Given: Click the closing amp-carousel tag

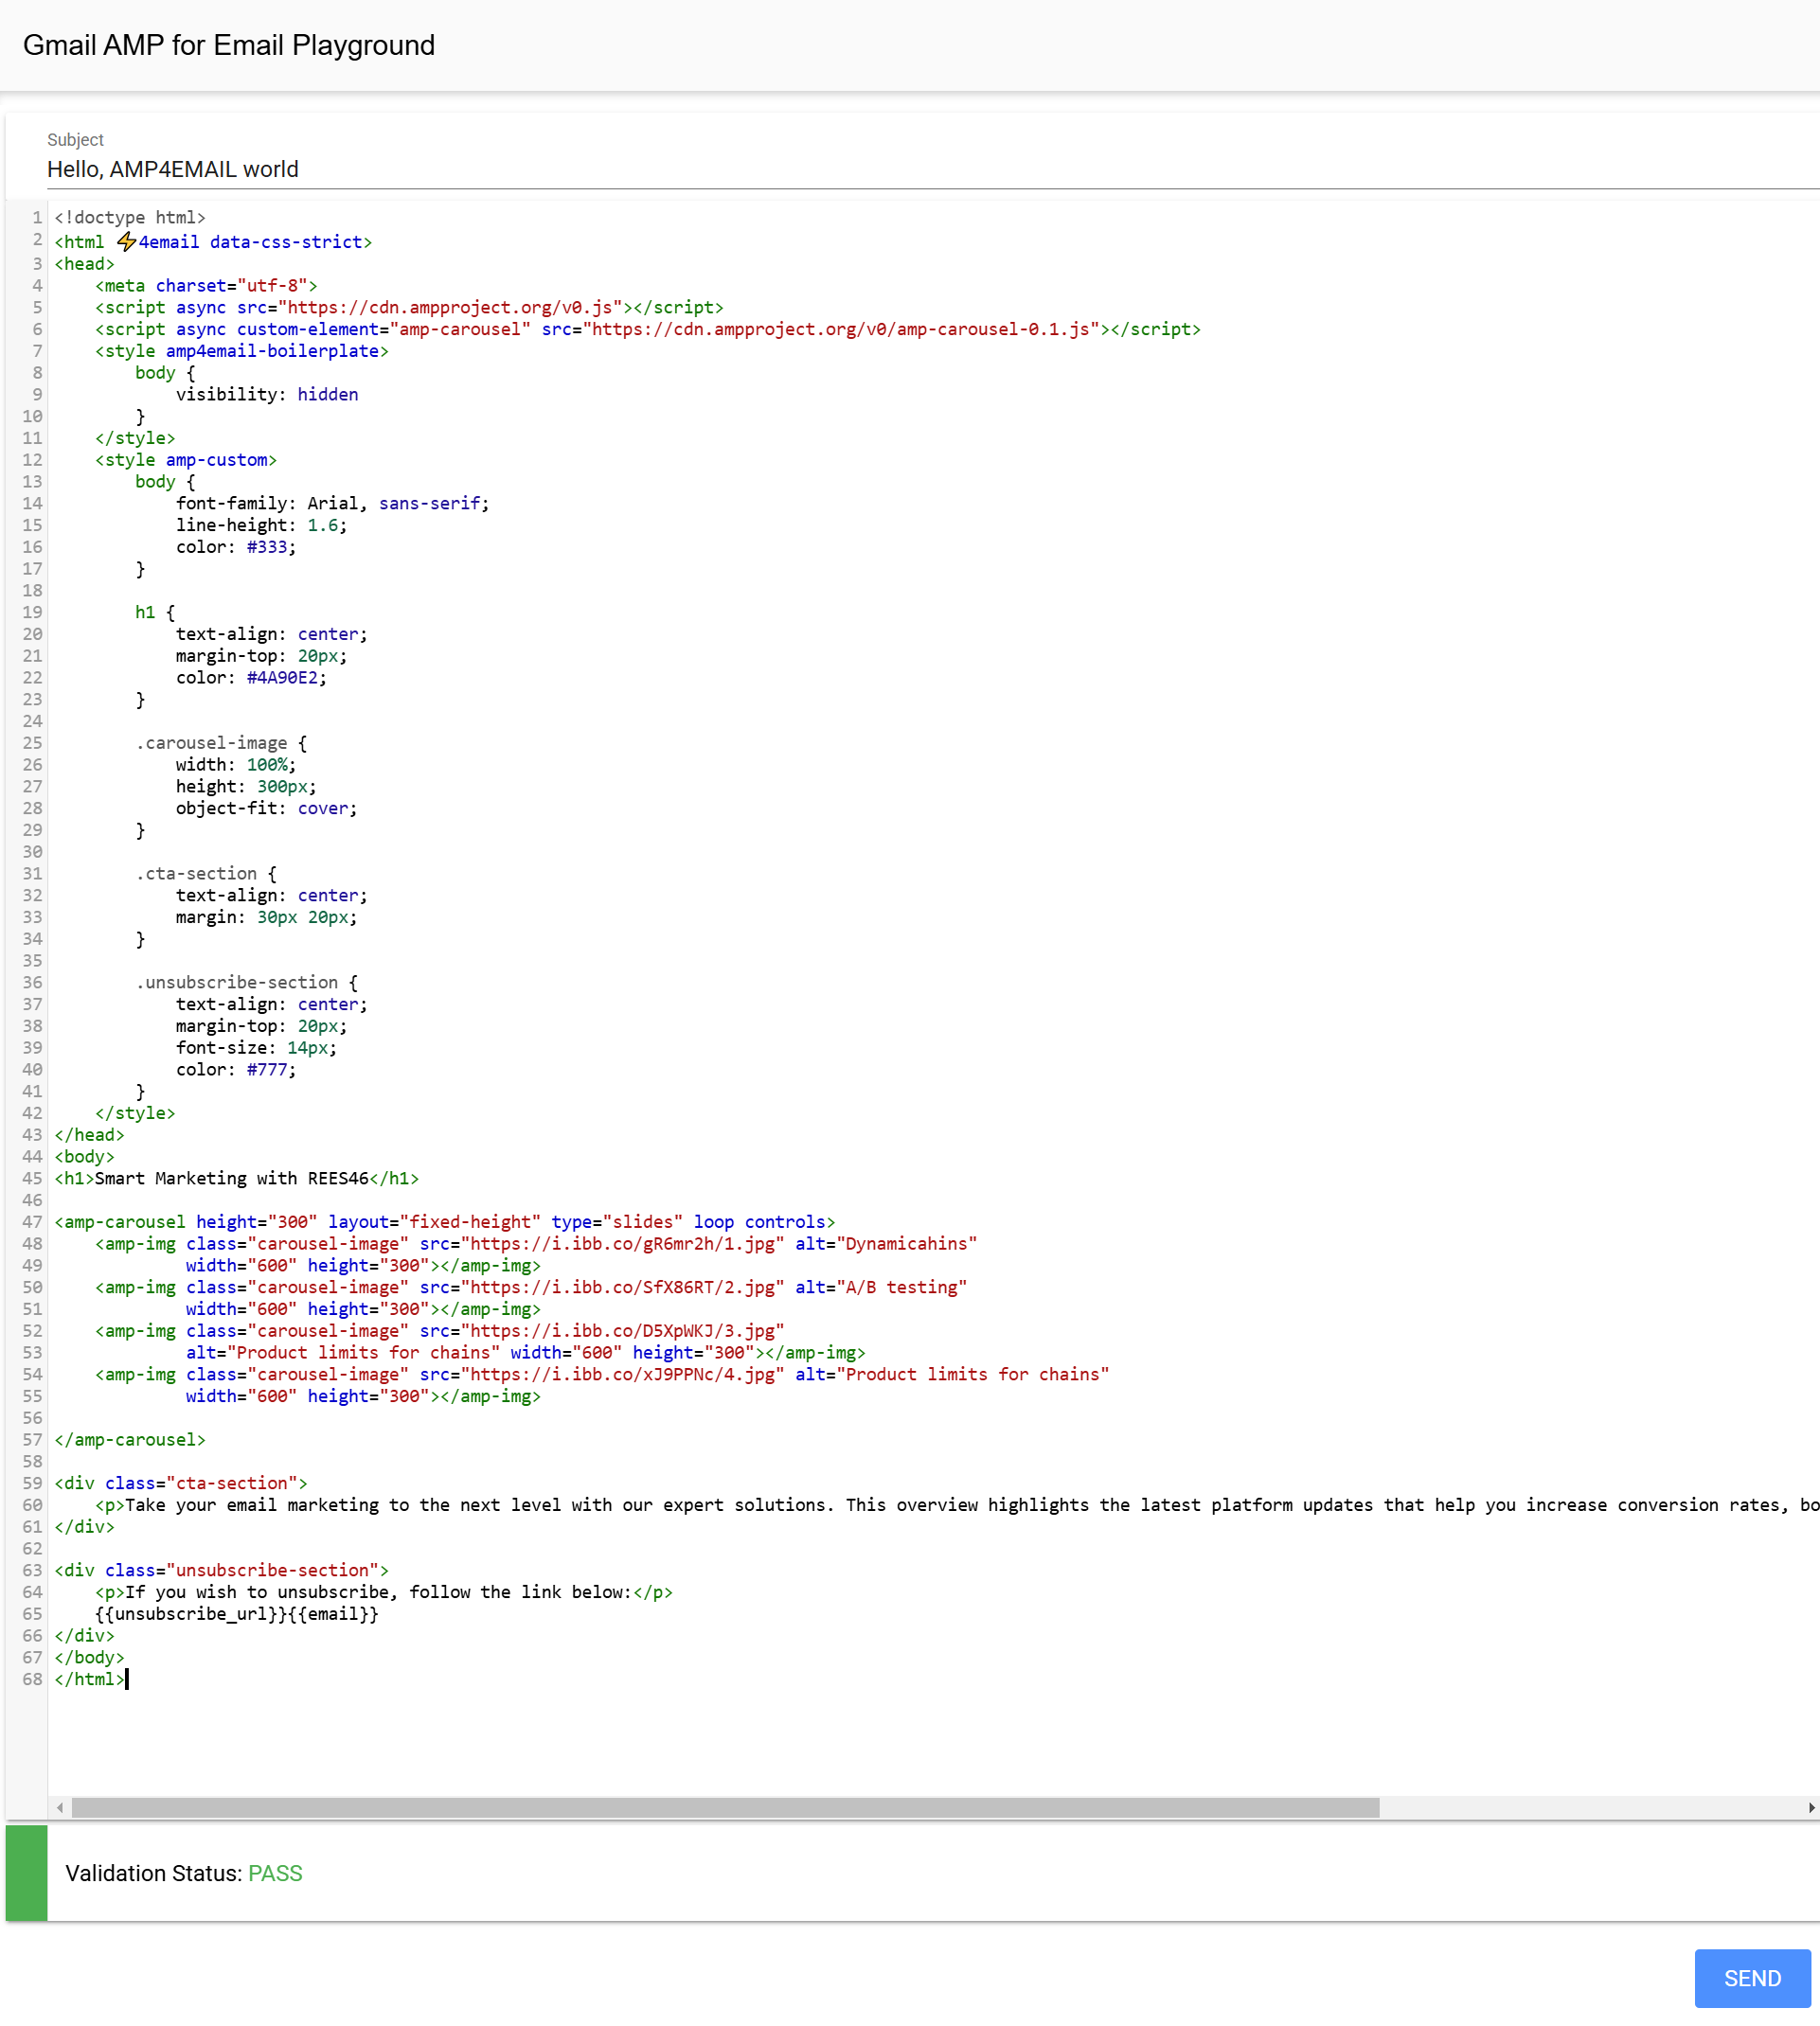Looking at the screenshot, I should pos(130,1439).
